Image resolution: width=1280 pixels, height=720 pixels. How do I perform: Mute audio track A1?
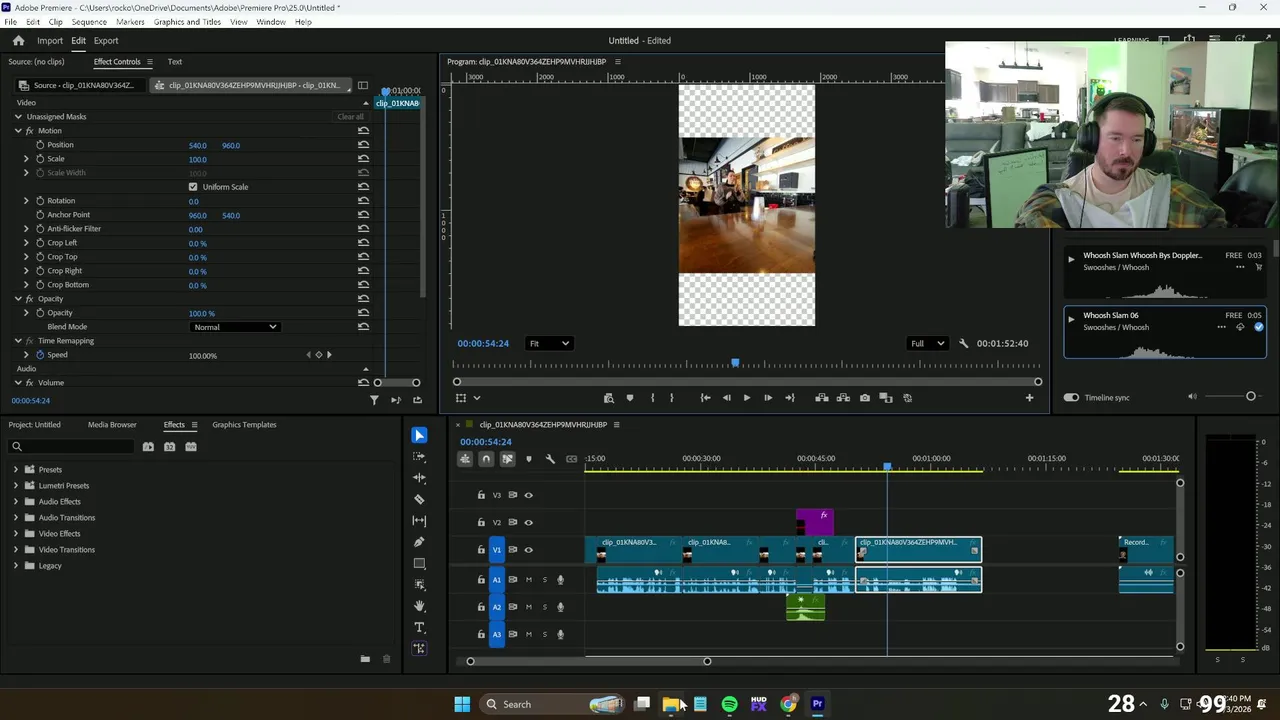(x=529, y=580)
